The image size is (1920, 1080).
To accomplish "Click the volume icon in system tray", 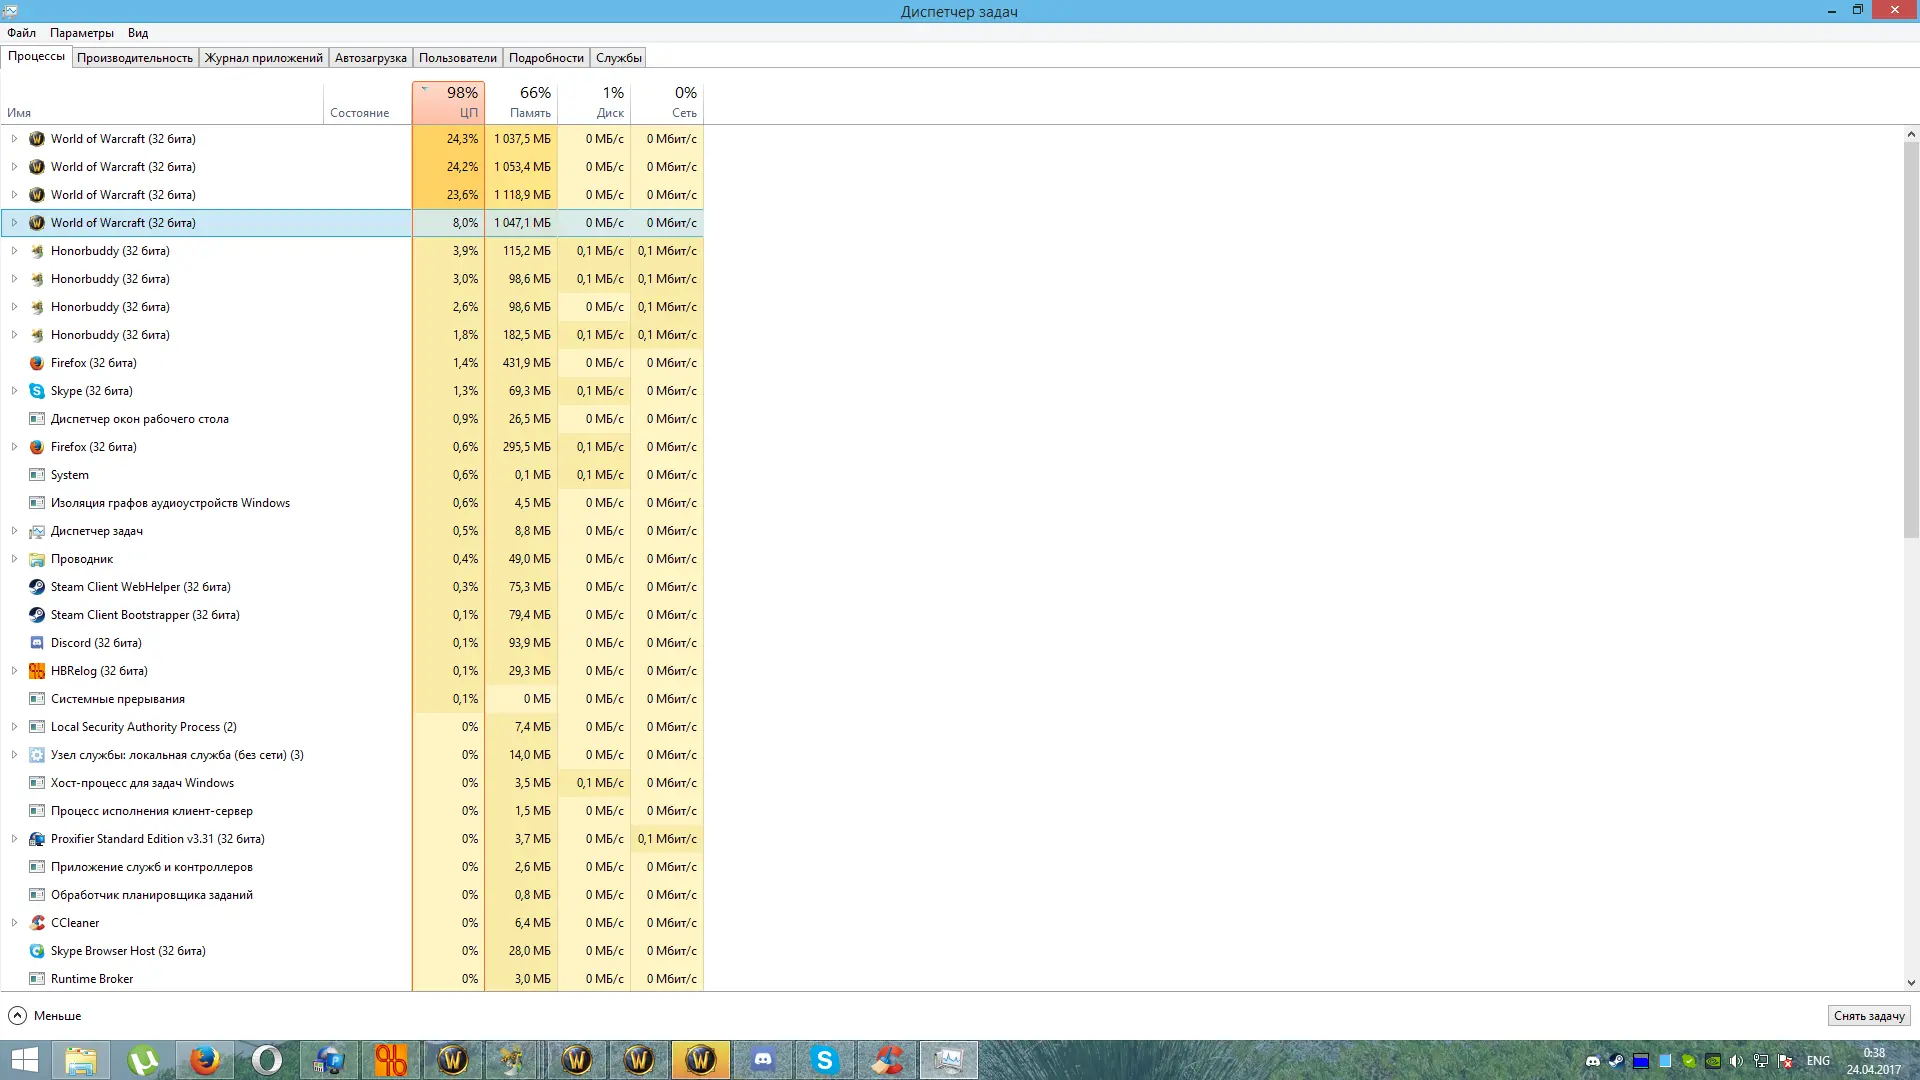I will pyautogui.click(x=1736, y=1061).
